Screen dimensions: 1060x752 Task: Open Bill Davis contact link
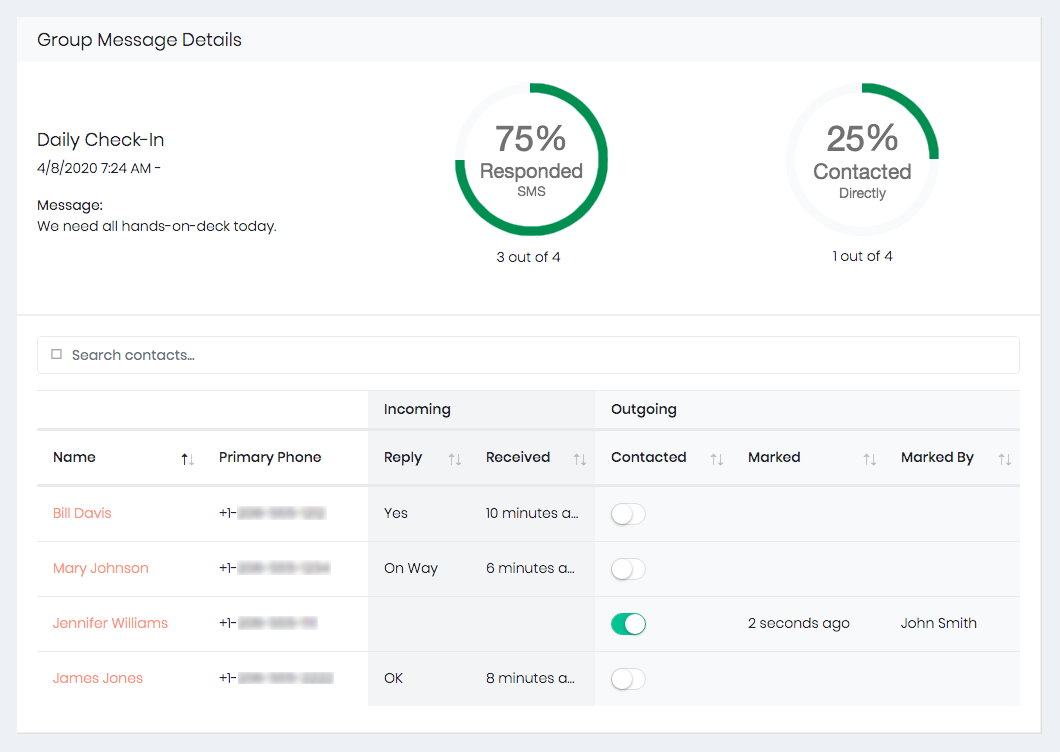[82, 513]
